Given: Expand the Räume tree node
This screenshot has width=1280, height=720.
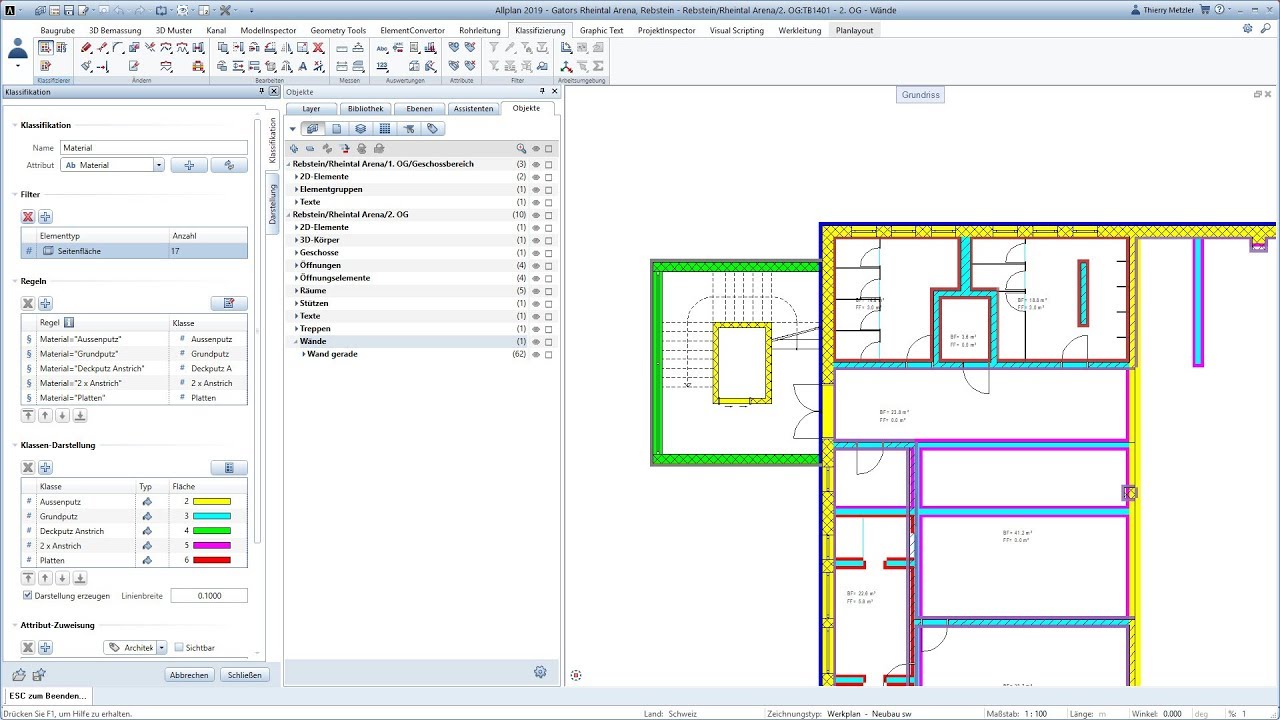Looking at the screenshot, I should click(x=296, y=291).
